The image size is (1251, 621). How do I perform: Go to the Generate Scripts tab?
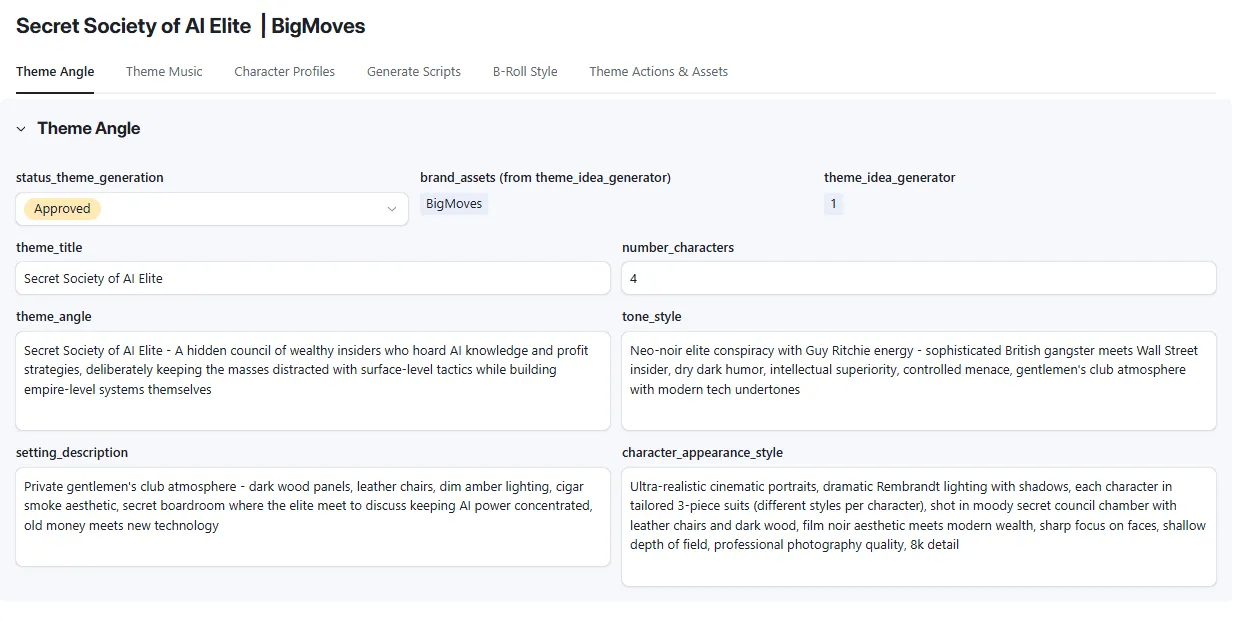(414, 71)
